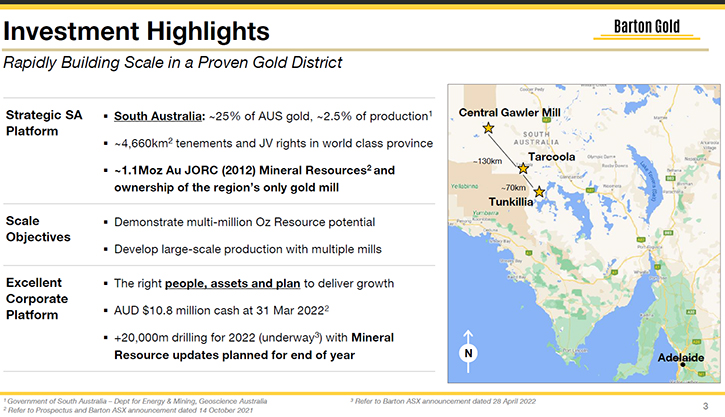Click the Central Gawler Mill map label

(x=509, y=112)
